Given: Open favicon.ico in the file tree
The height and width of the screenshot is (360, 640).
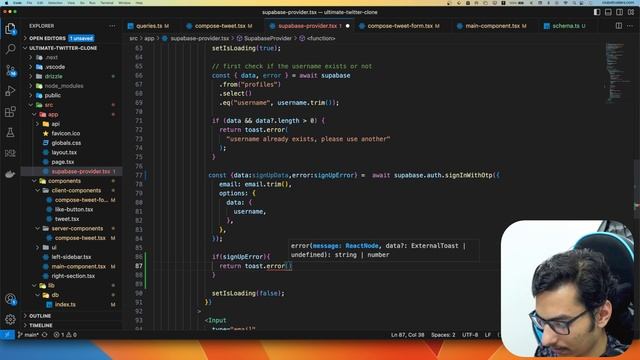Looking at the screenshot, I should pos(65,133).
